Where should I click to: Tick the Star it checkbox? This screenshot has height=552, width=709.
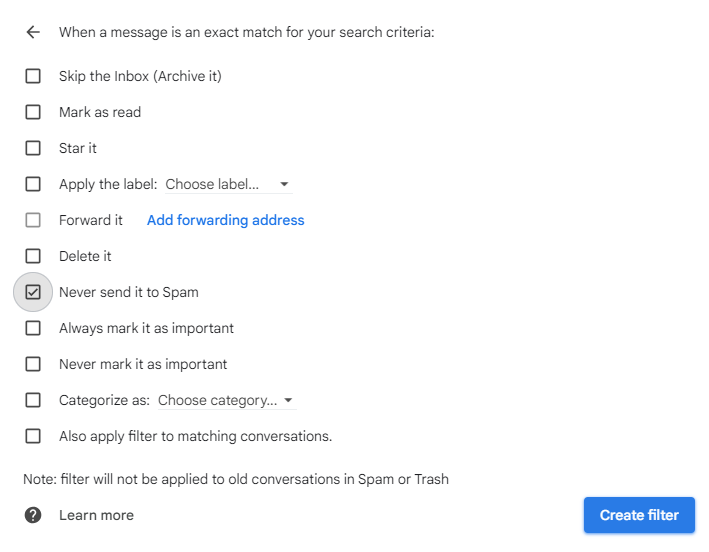33,148
